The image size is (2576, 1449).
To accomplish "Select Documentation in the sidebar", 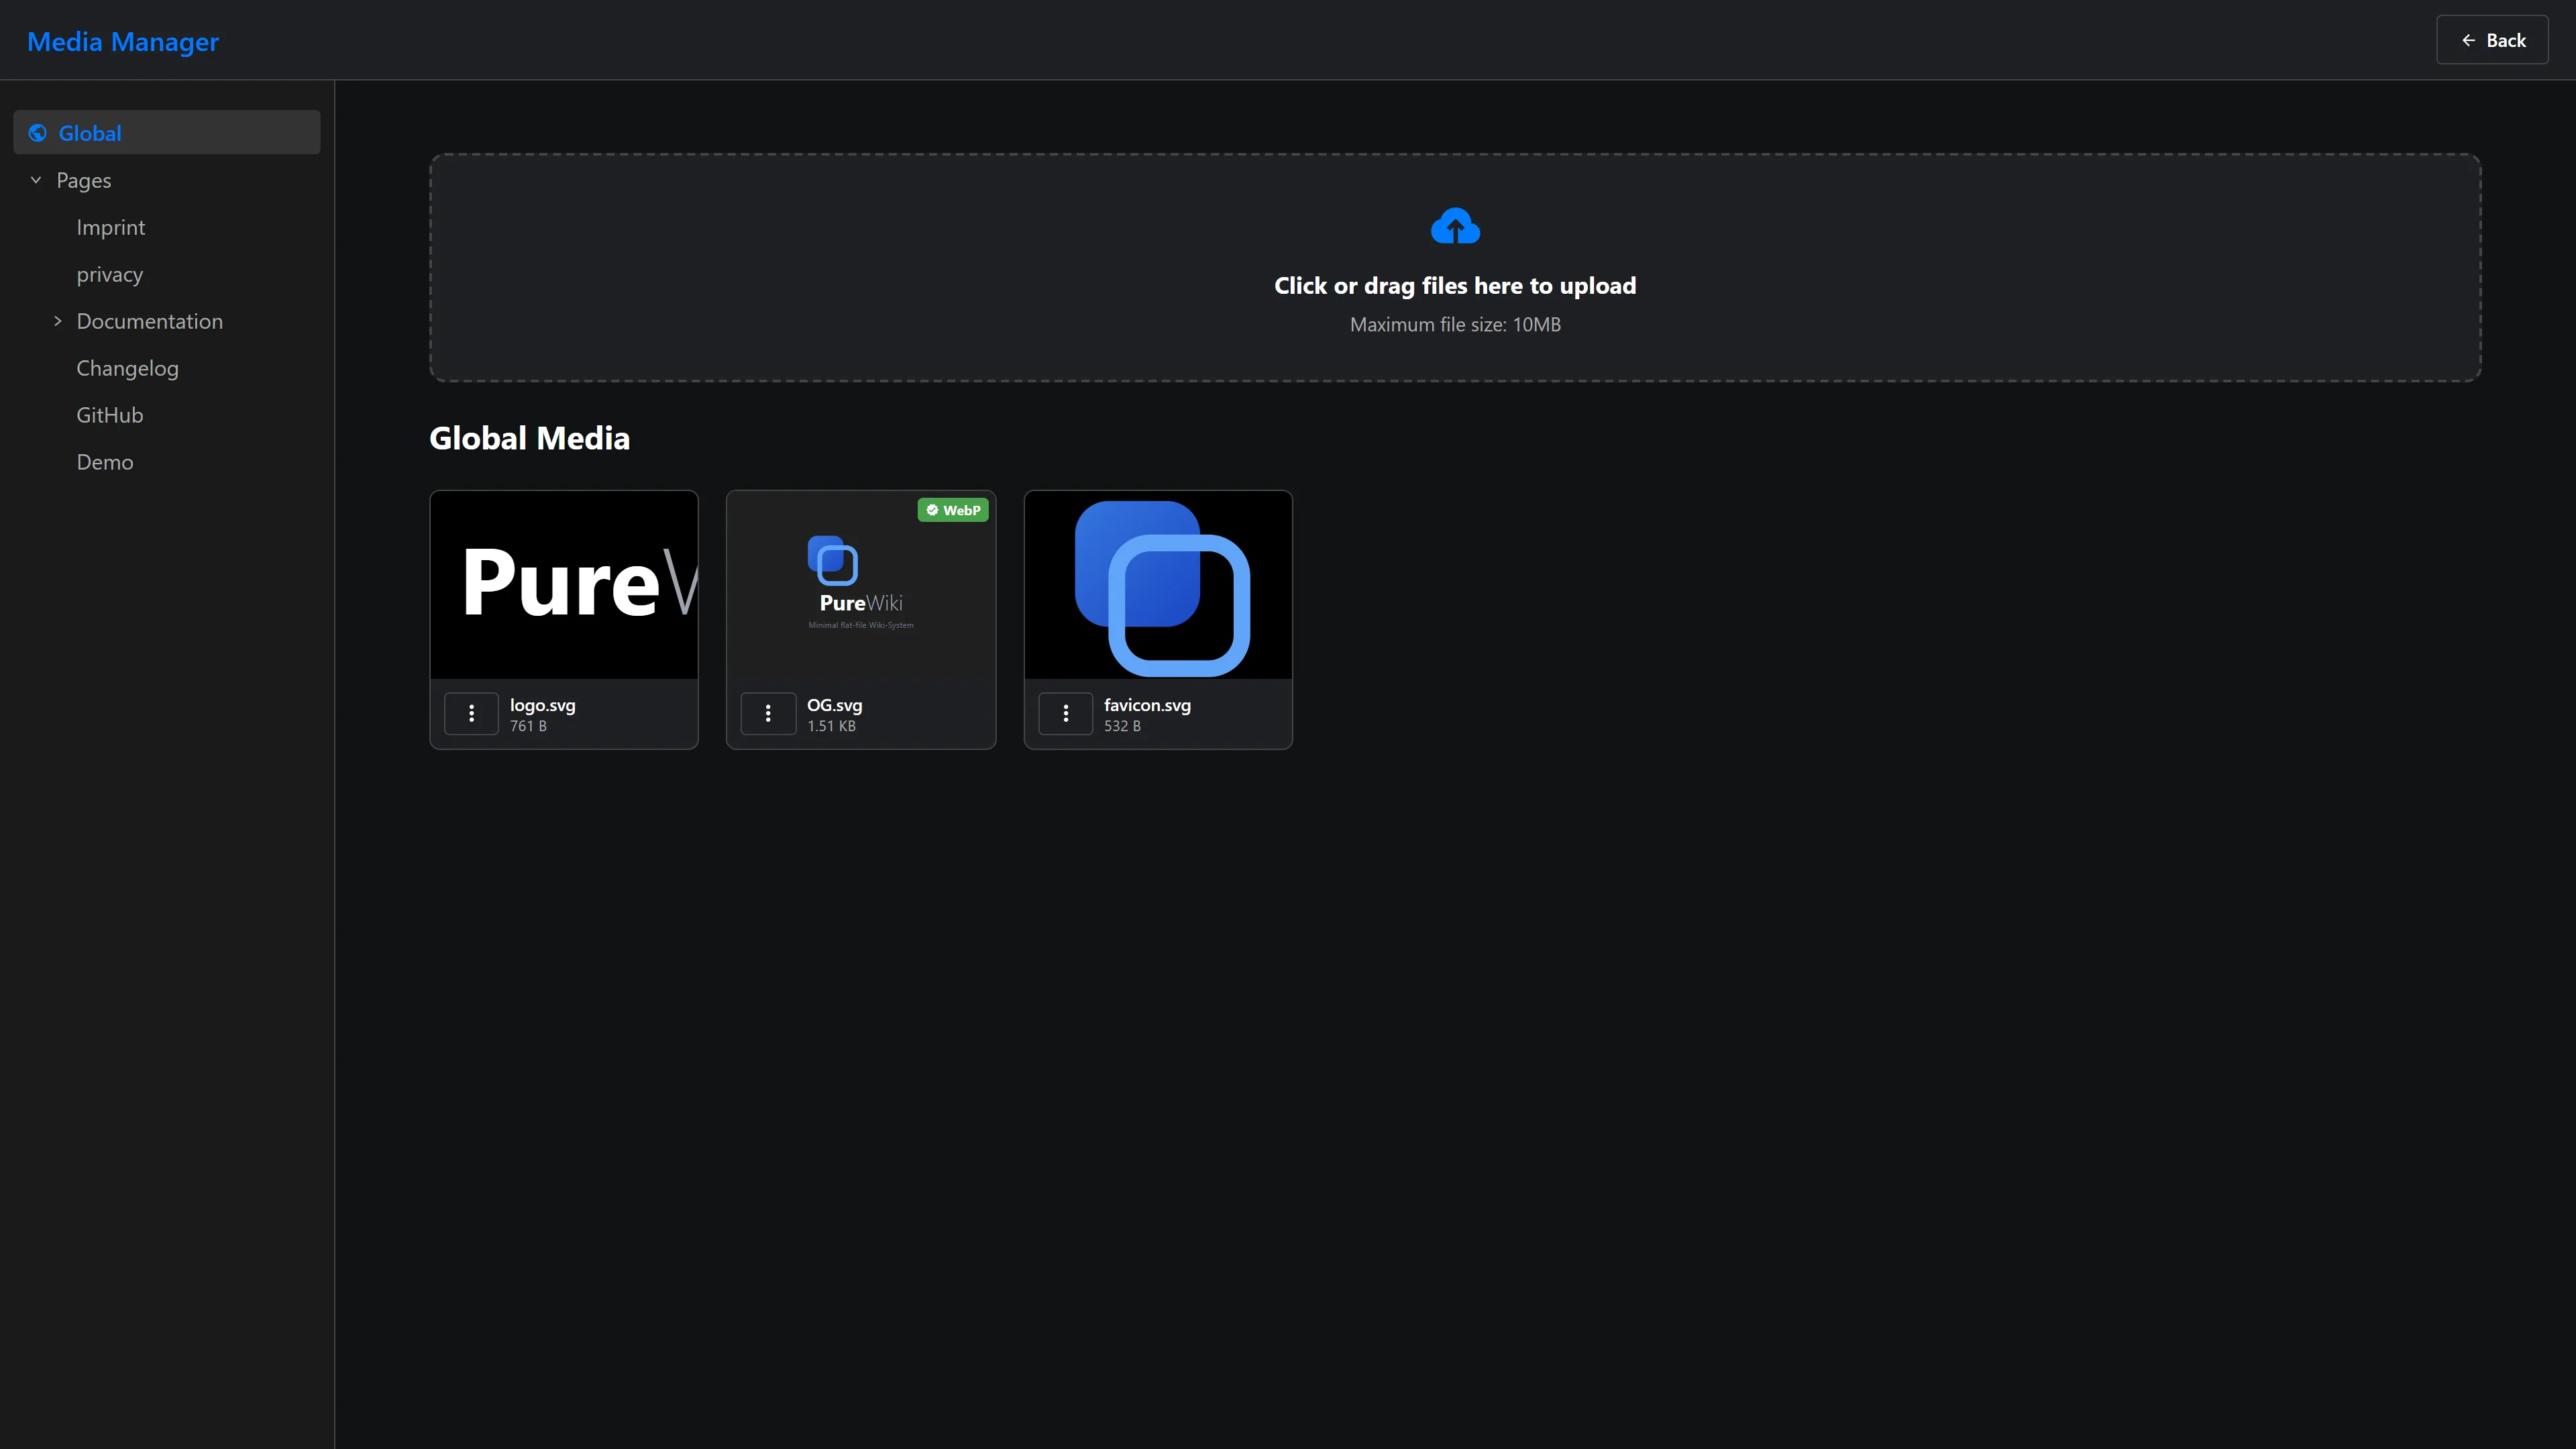I will tap(150, 321).
